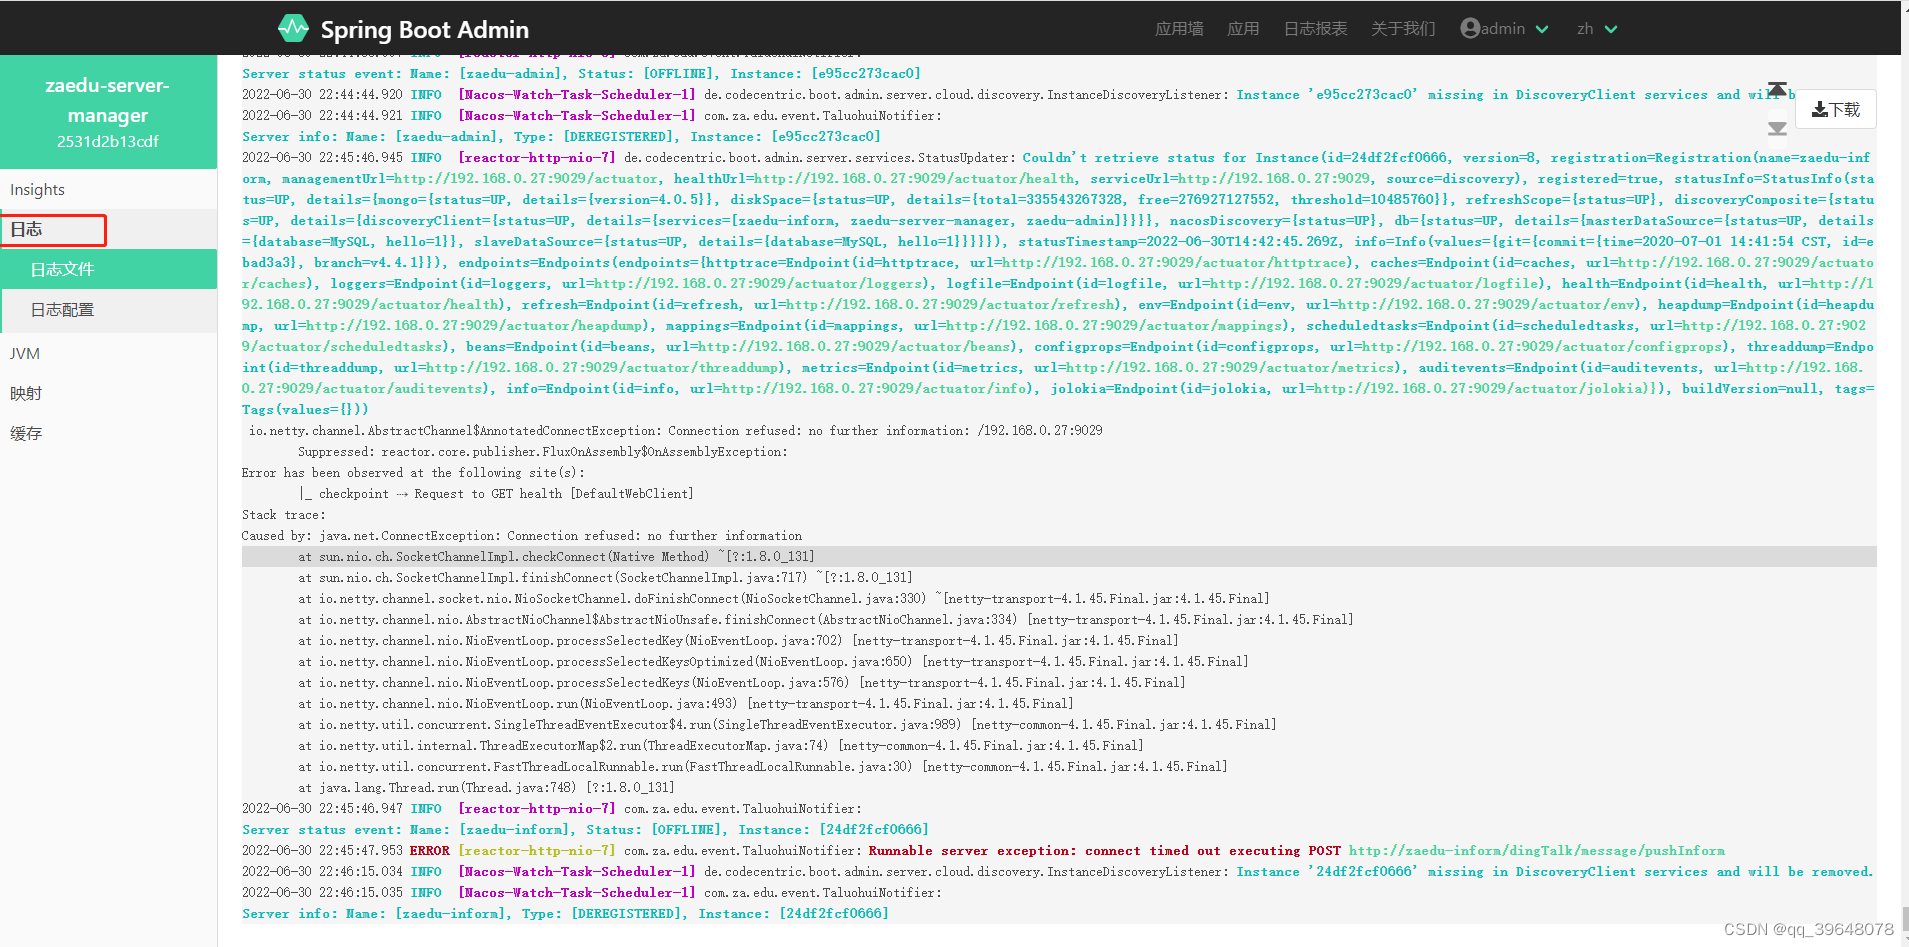Image resolution: width=1909 pixels, height=947 pixels.
Task: Click 'Error has been observed' log line
Action: click(413, 473)
